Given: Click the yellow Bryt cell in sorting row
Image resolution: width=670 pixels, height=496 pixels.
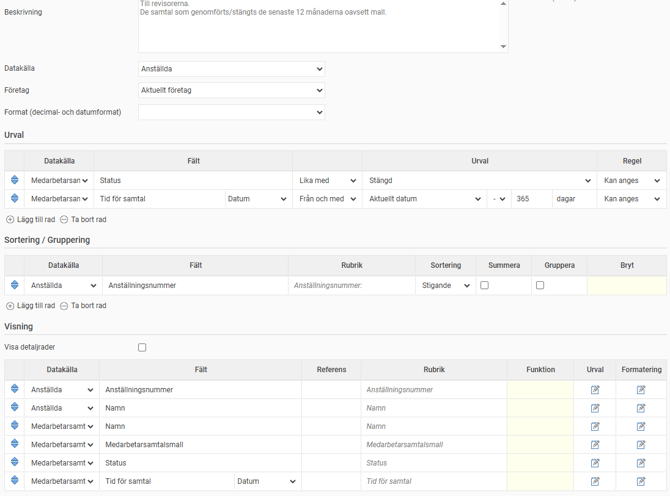Looking at the screenshot, I should click(x=627, y=286).
